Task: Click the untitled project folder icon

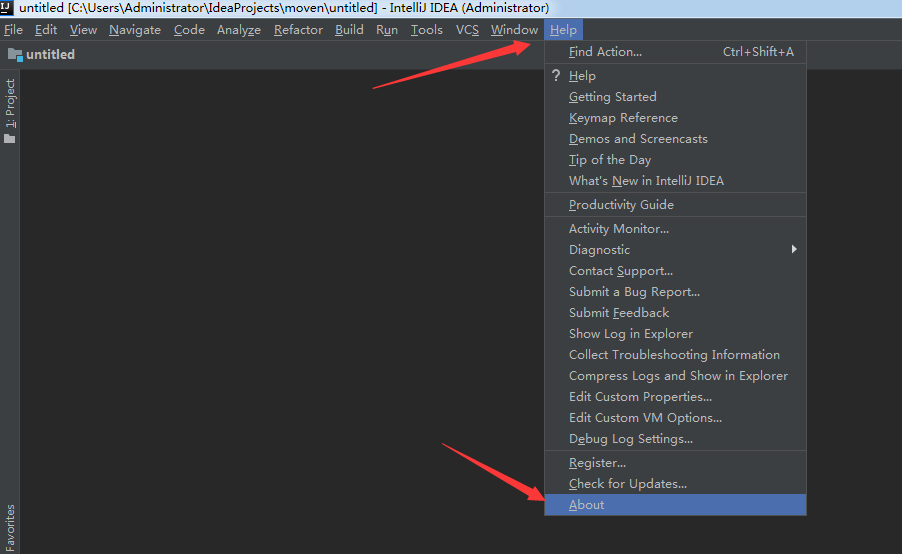Action: [15, 55]
